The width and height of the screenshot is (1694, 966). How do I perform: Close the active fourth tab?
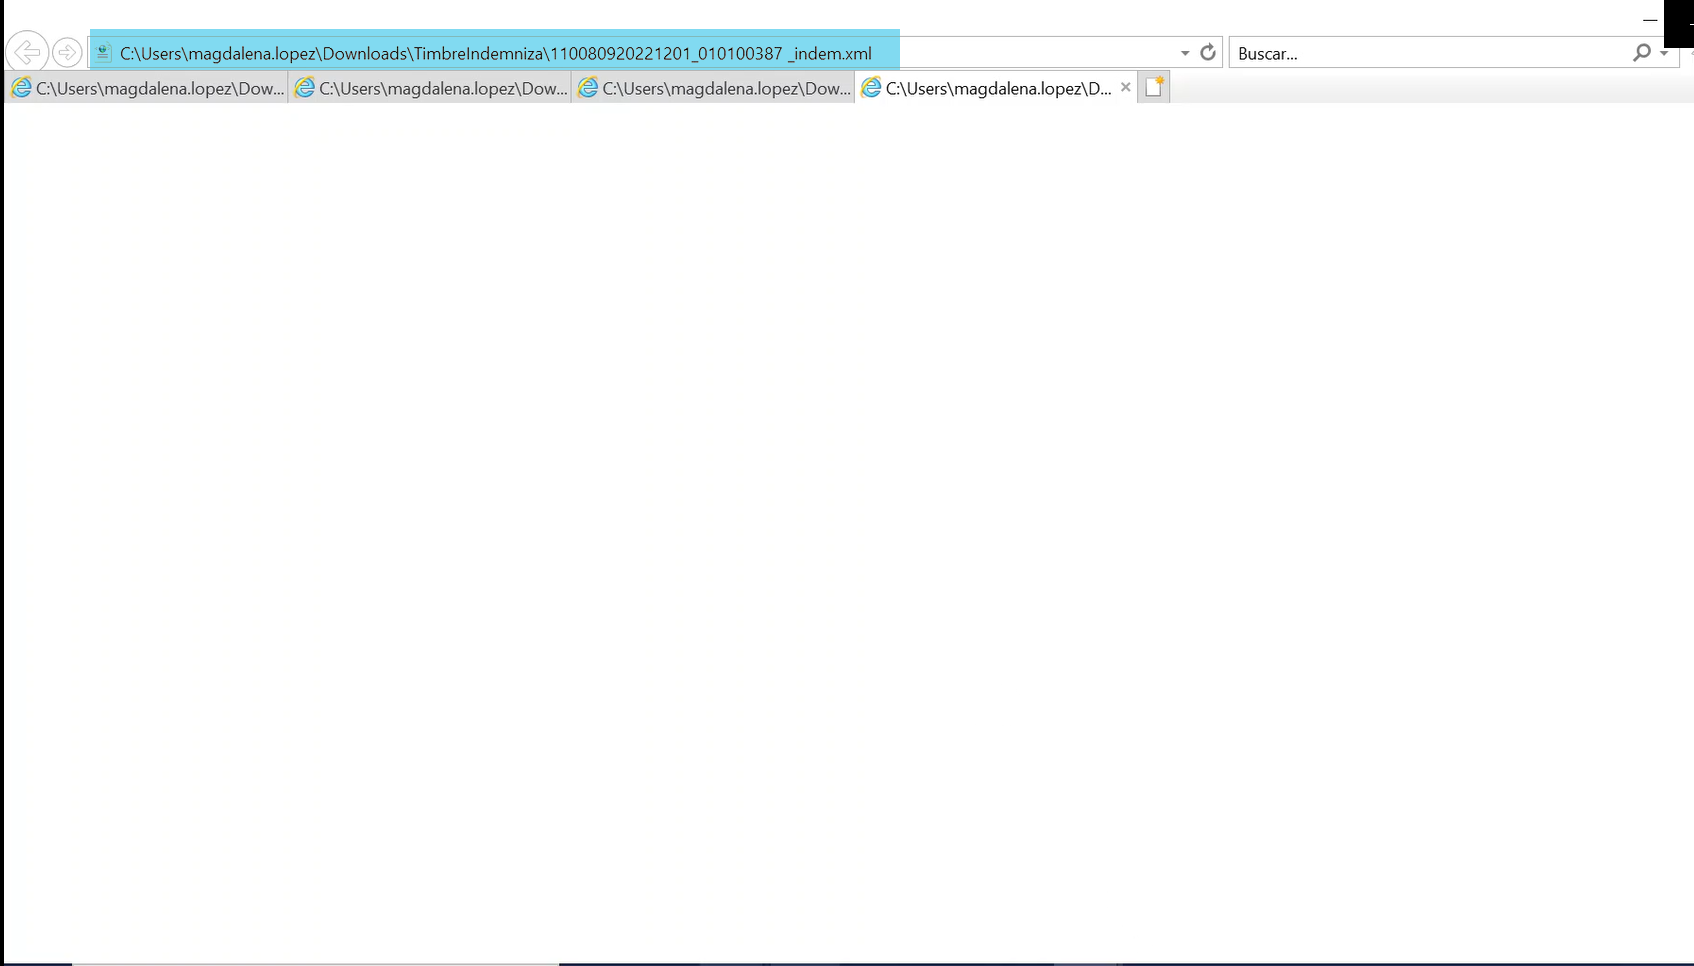pos(1125,87)
